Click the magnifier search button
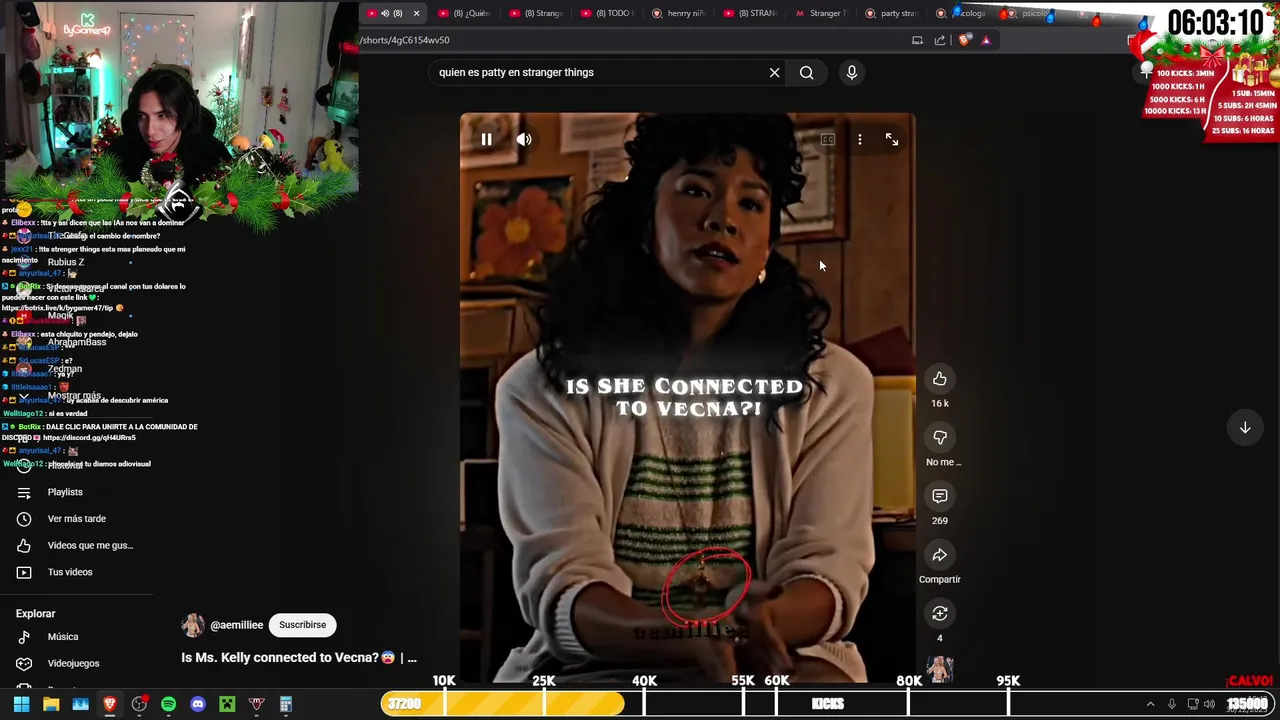The width and height of the screenshot is (1280, 720). point(806,72)
